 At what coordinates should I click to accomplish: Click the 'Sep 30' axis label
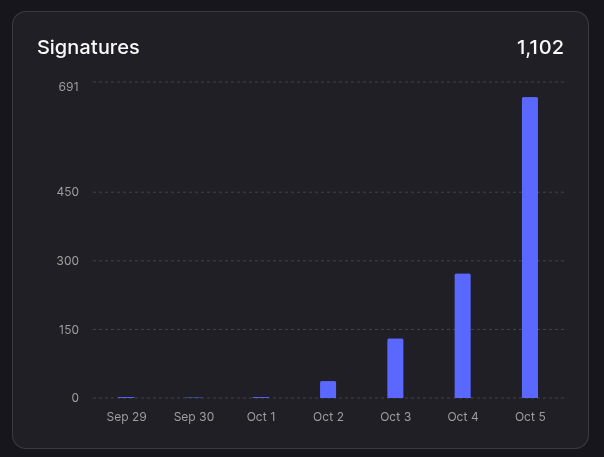point(194,417)
